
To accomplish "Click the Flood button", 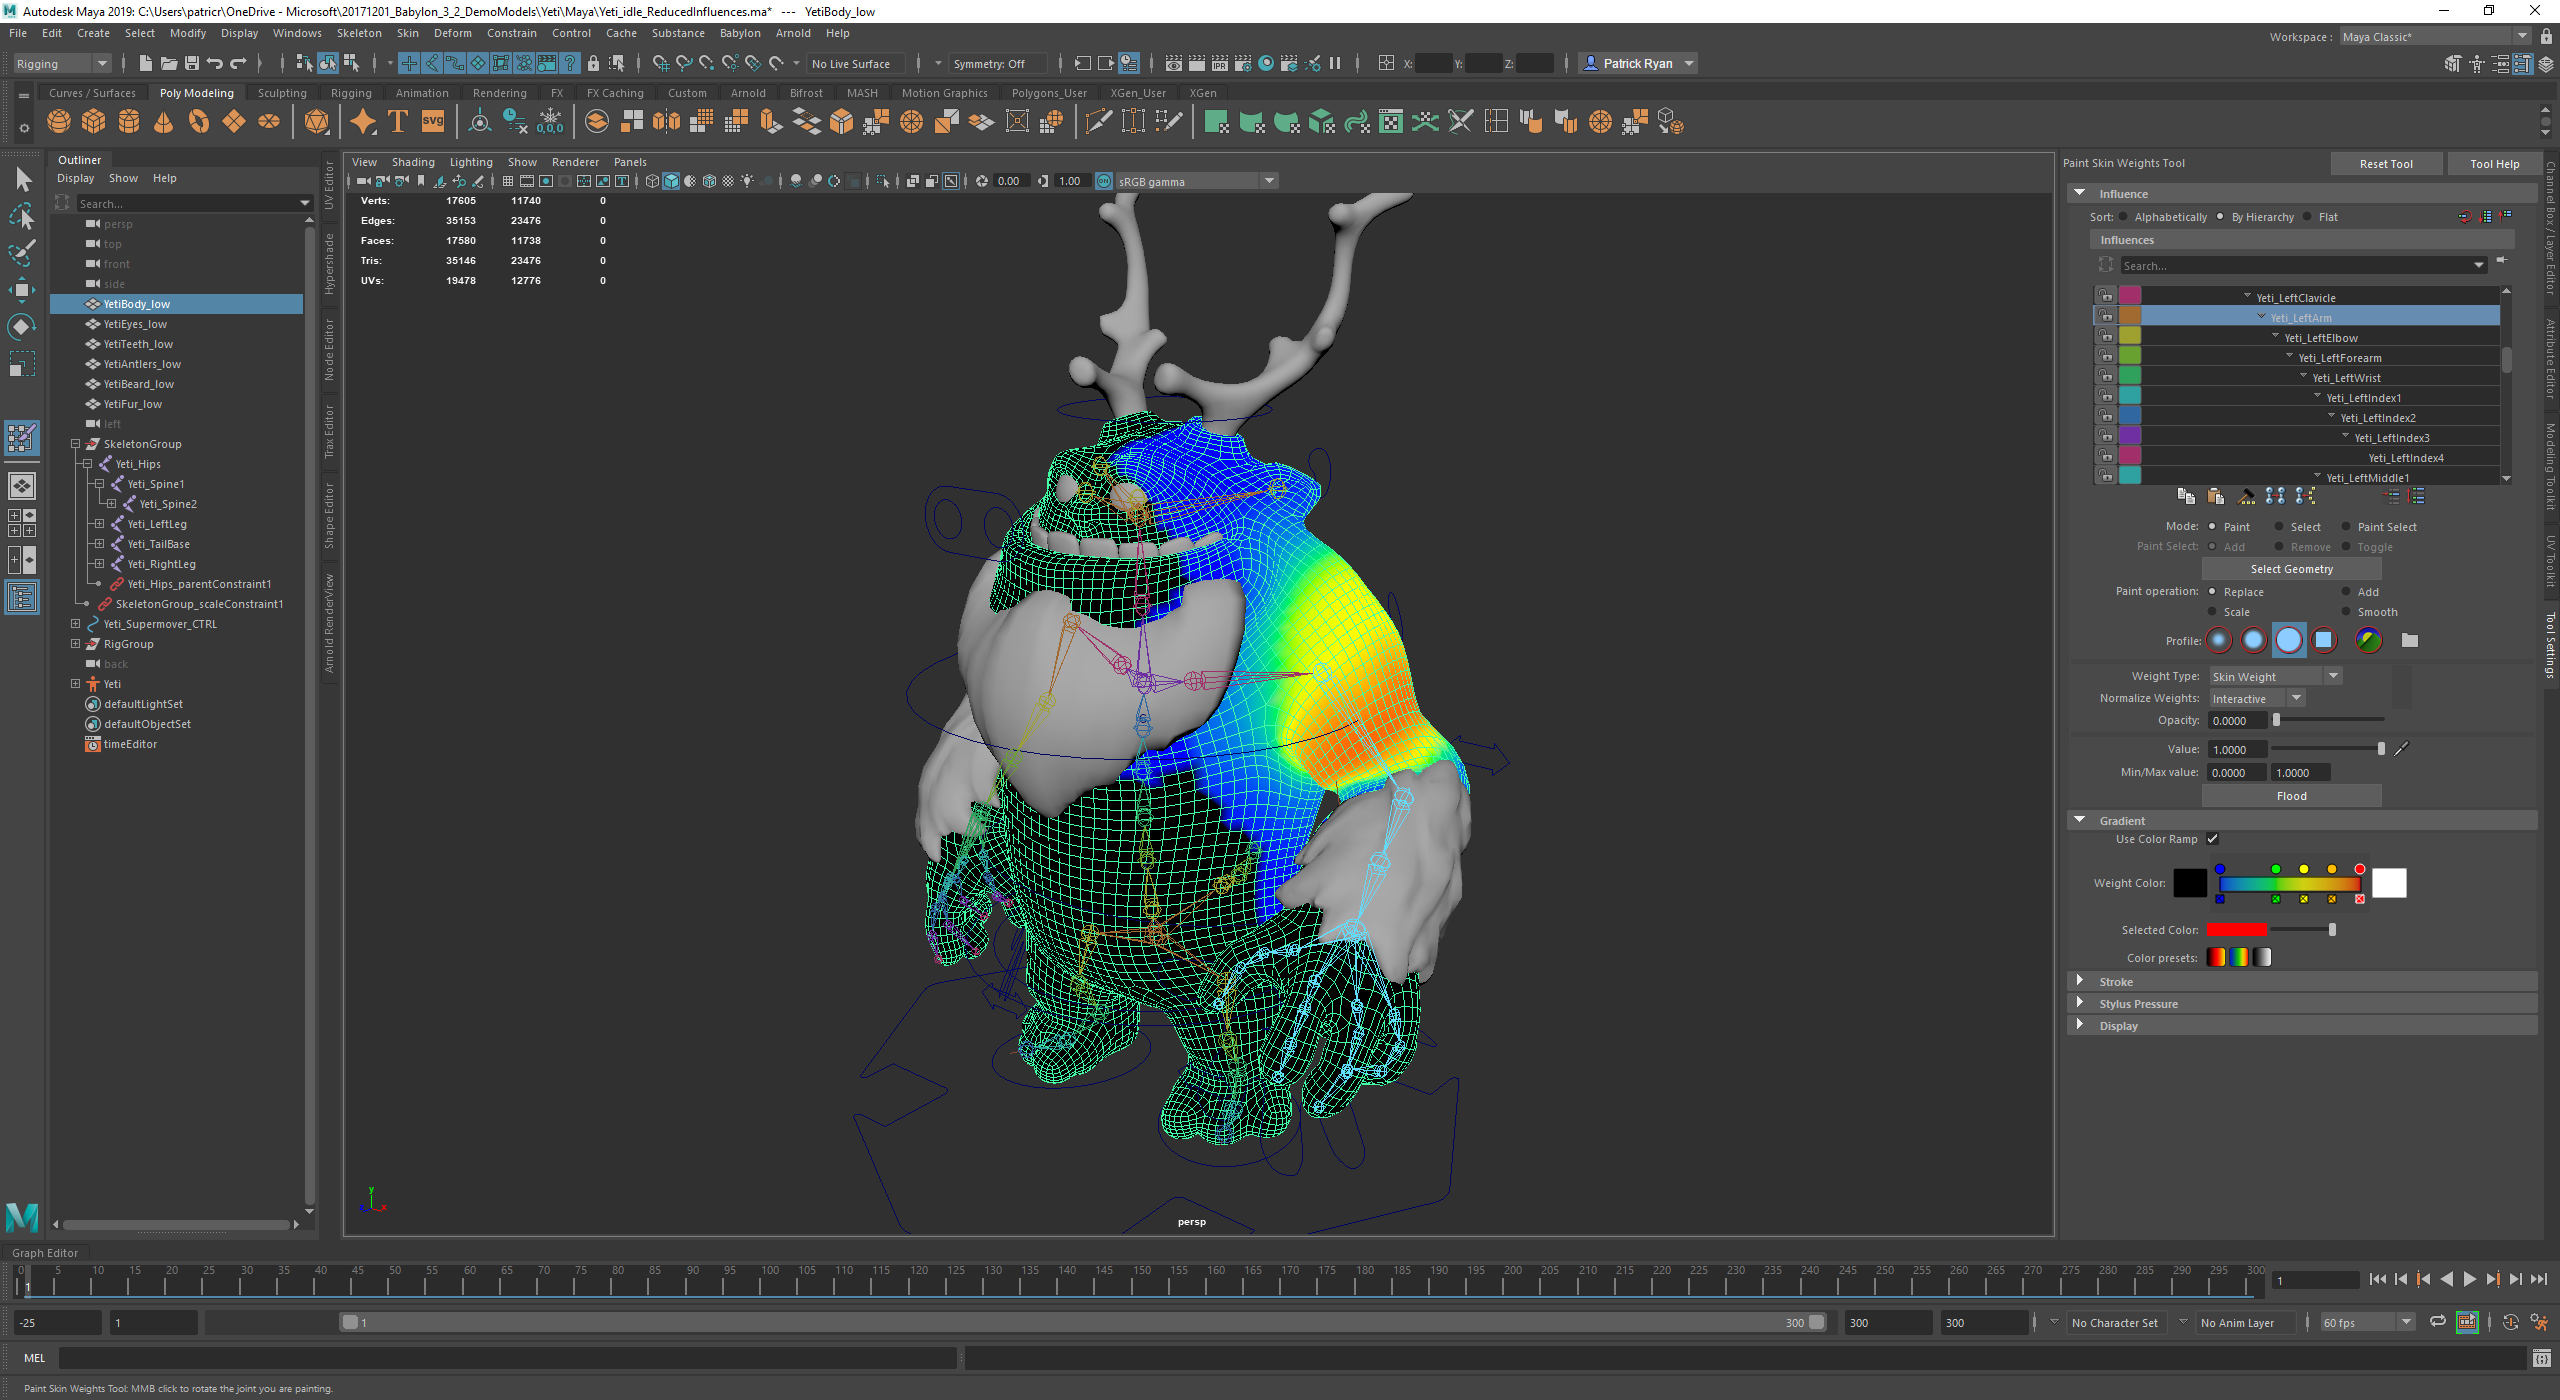I will 2291,796.
